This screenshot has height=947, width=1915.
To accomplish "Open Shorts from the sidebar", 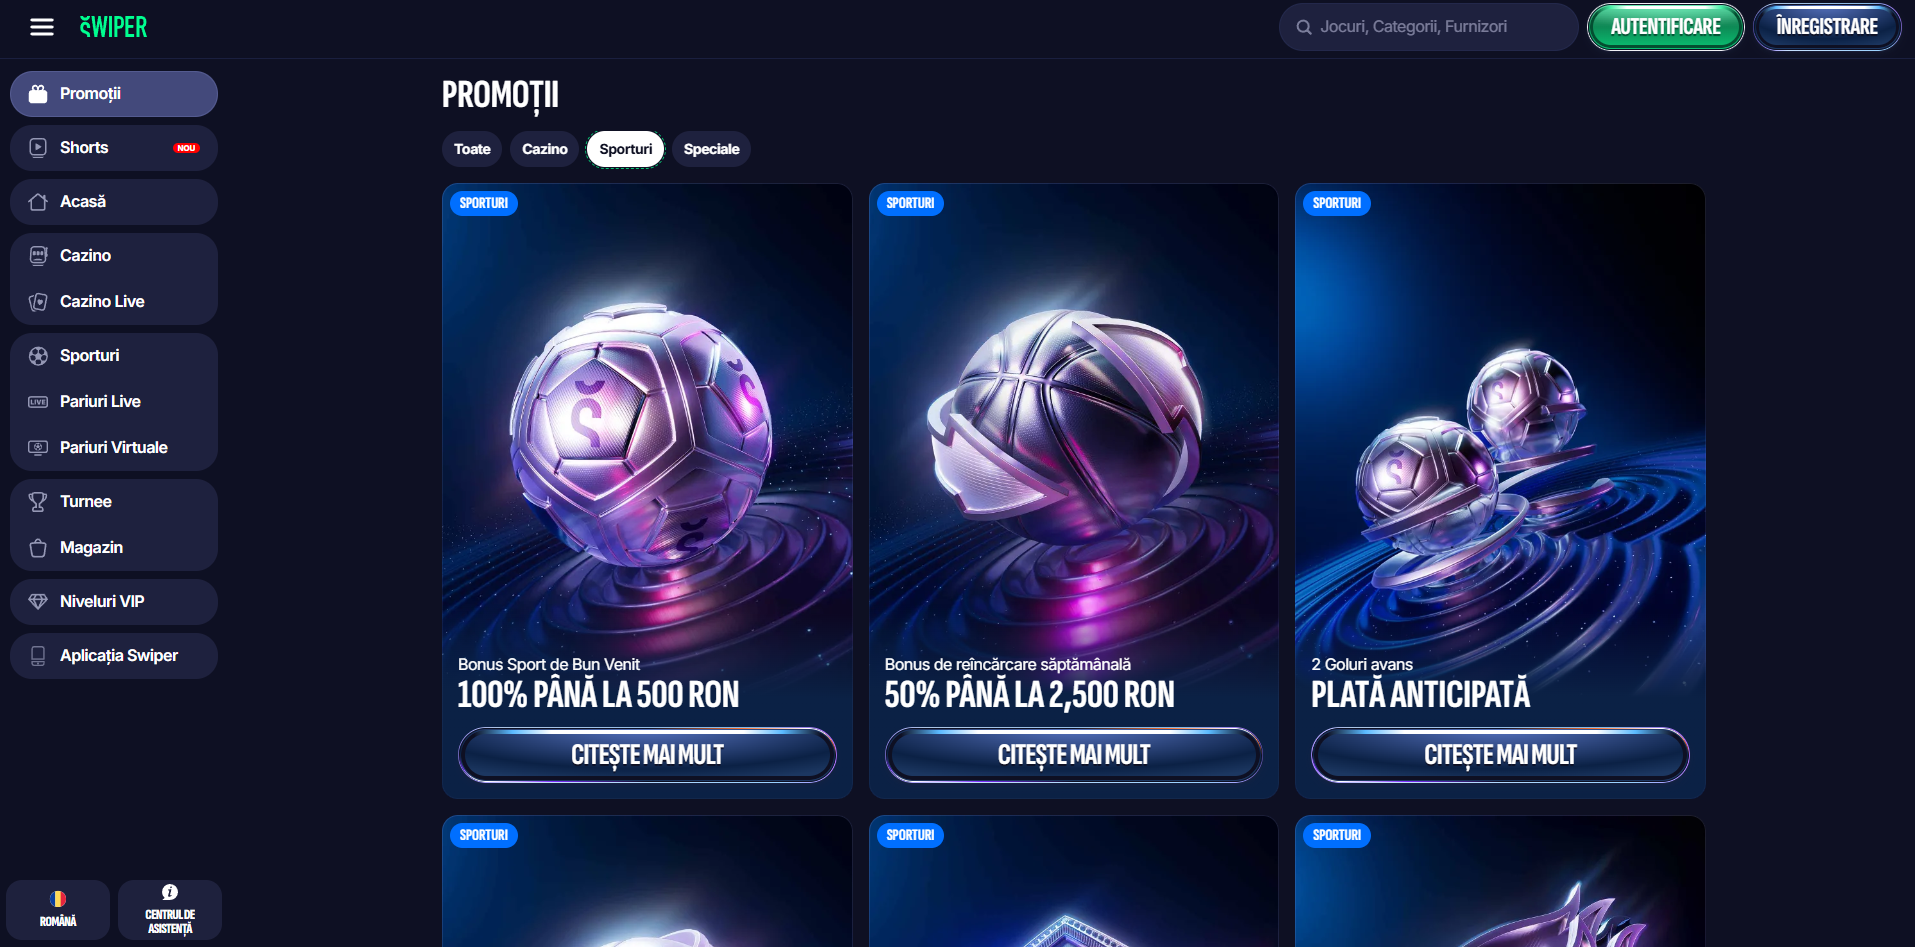I will click(114, 148).
